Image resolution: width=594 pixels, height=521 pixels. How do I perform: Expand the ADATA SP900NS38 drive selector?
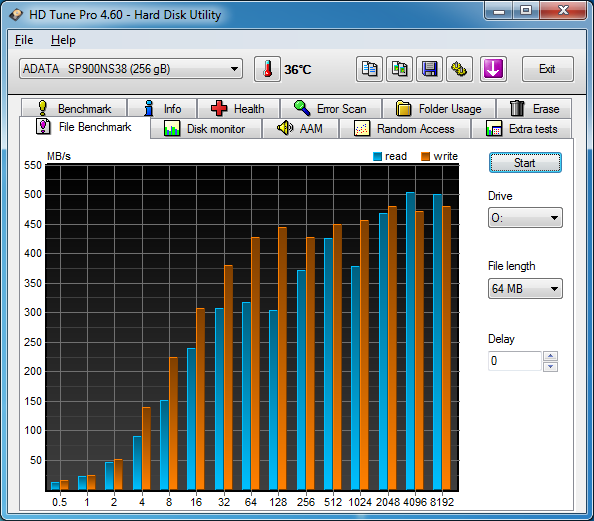(x=131, y=69)
